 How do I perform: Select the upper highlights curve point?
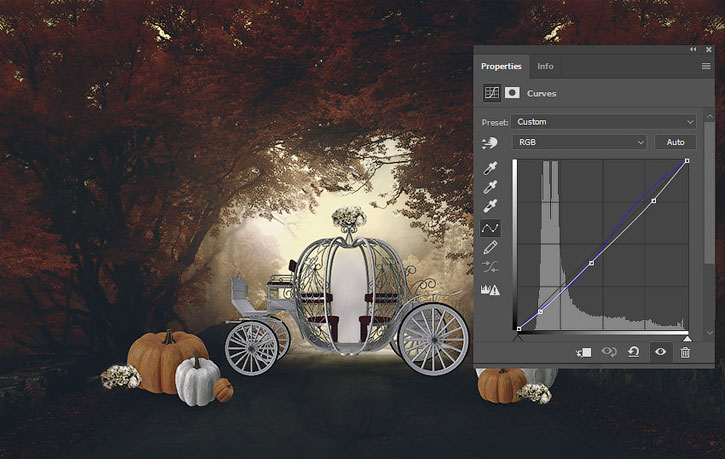pos(653,201)
